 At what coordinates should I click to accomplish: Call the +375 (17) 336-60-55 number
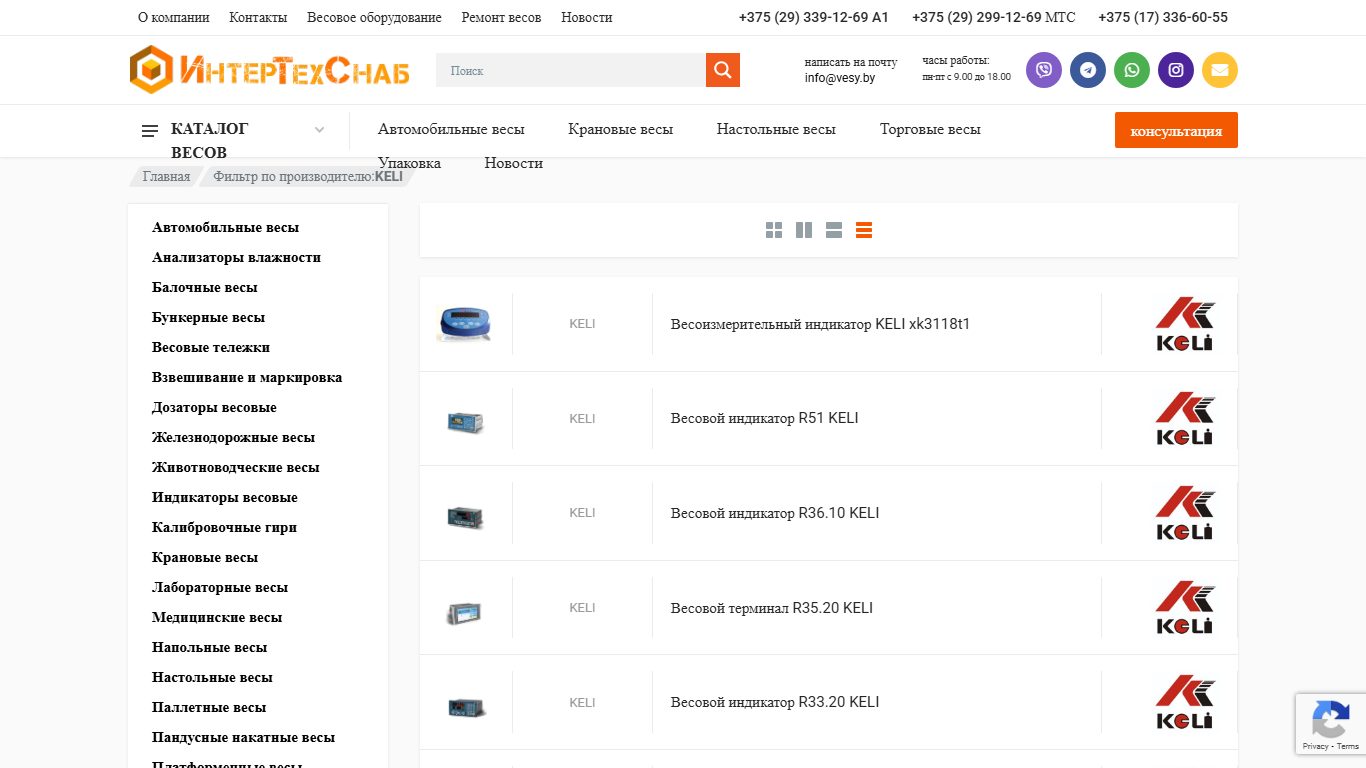(x=1163, y=17)
